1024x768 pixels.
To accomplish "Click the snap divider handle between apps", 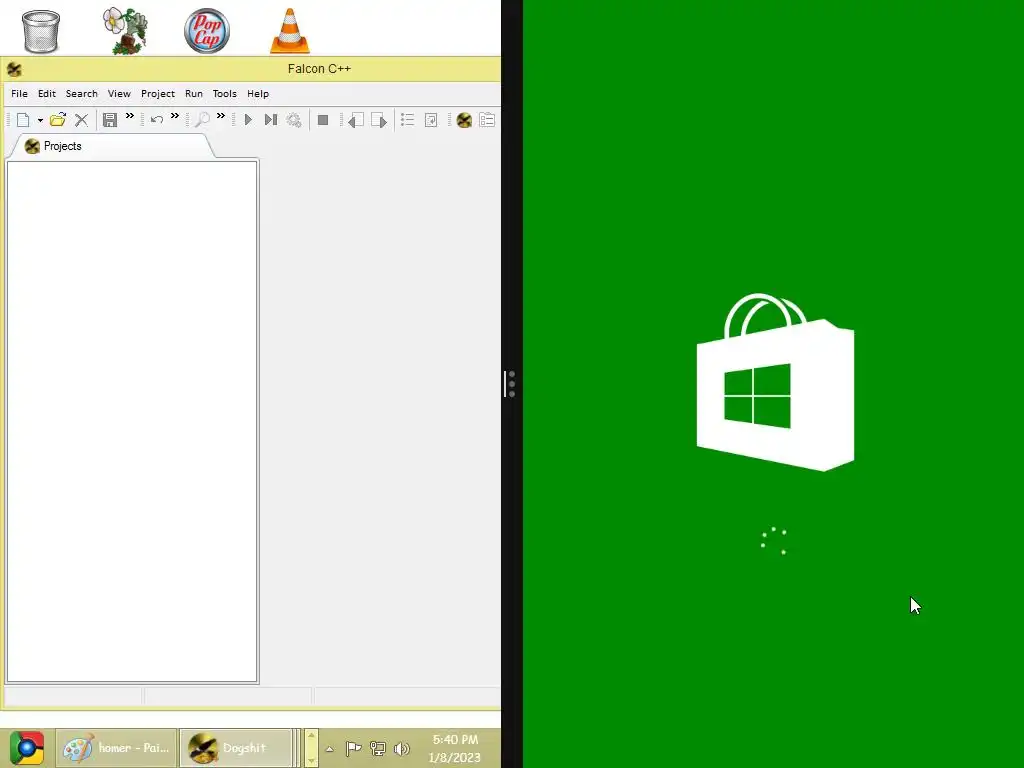I will click(x=511, y=384).
